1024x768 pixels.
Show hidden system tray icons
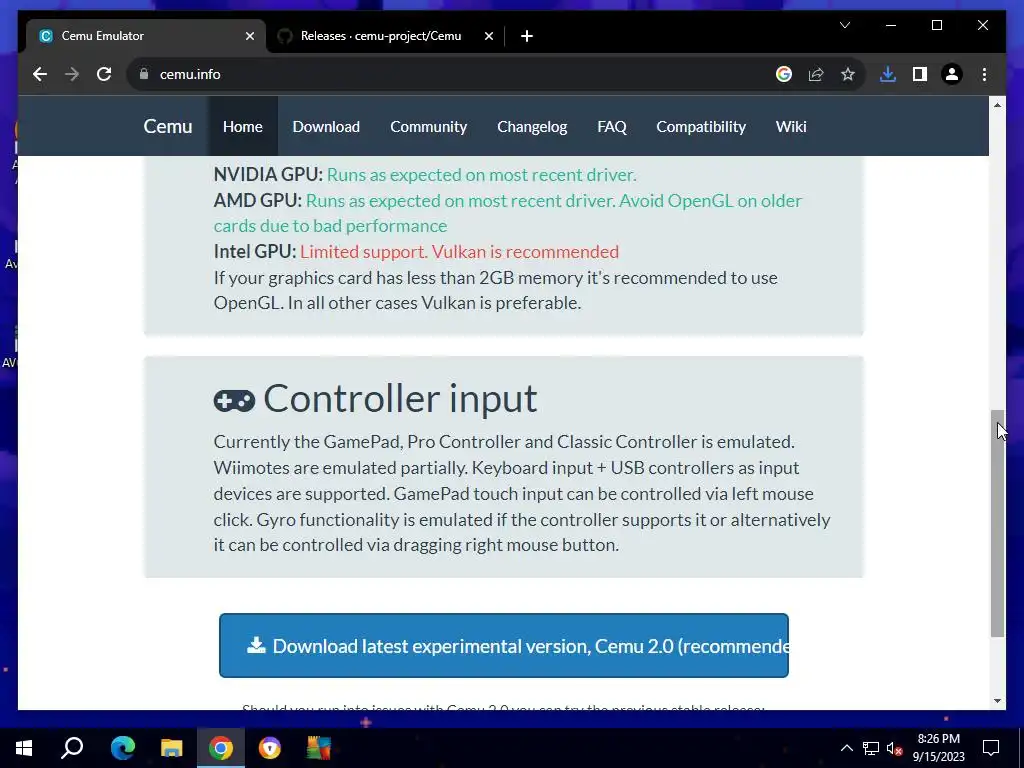coord(846,748)
